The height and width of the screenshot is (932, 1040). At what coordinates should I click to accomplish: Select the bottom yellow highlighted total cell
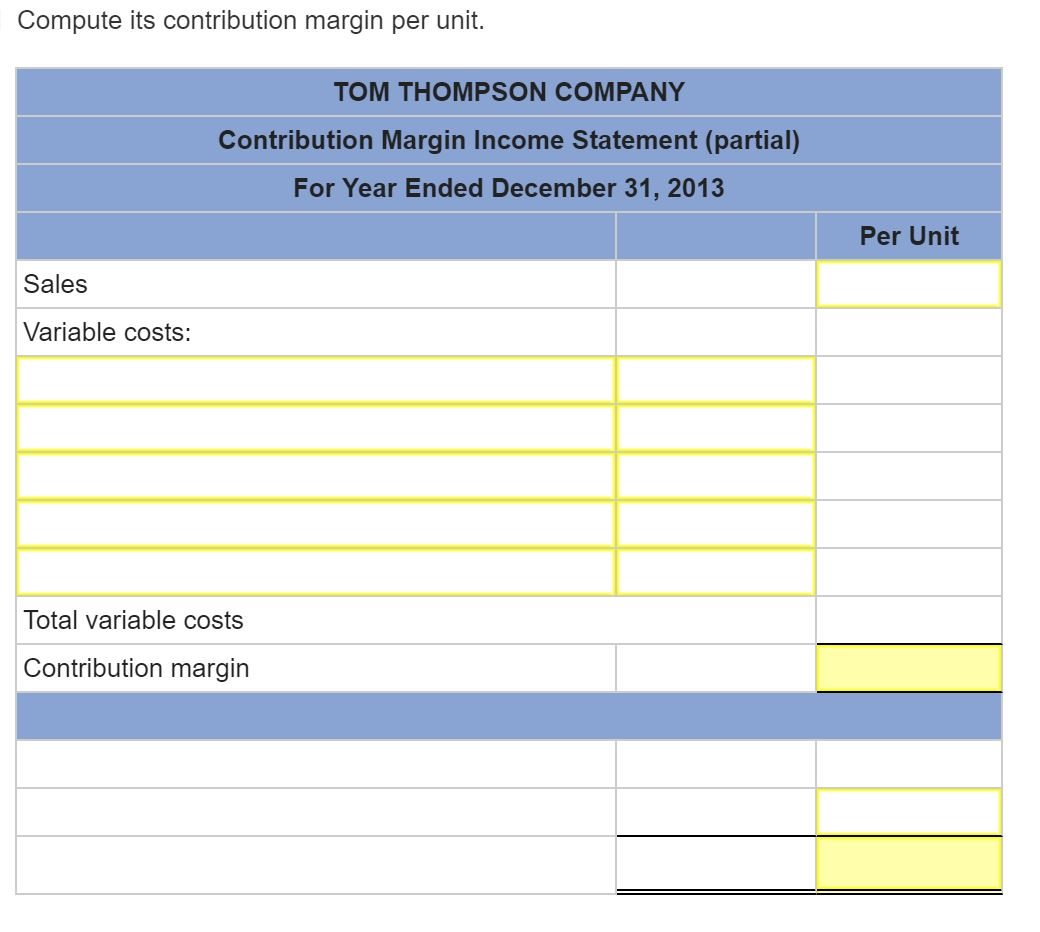click(908, 864)
